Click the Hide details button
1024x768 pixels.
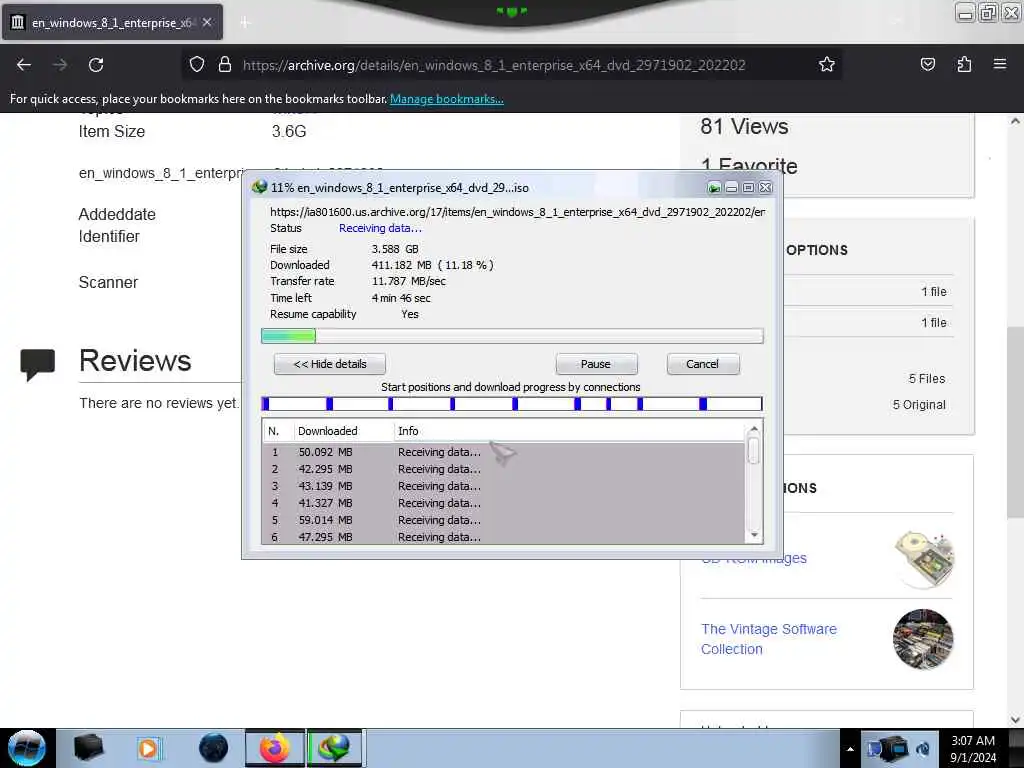coord(330,364)
